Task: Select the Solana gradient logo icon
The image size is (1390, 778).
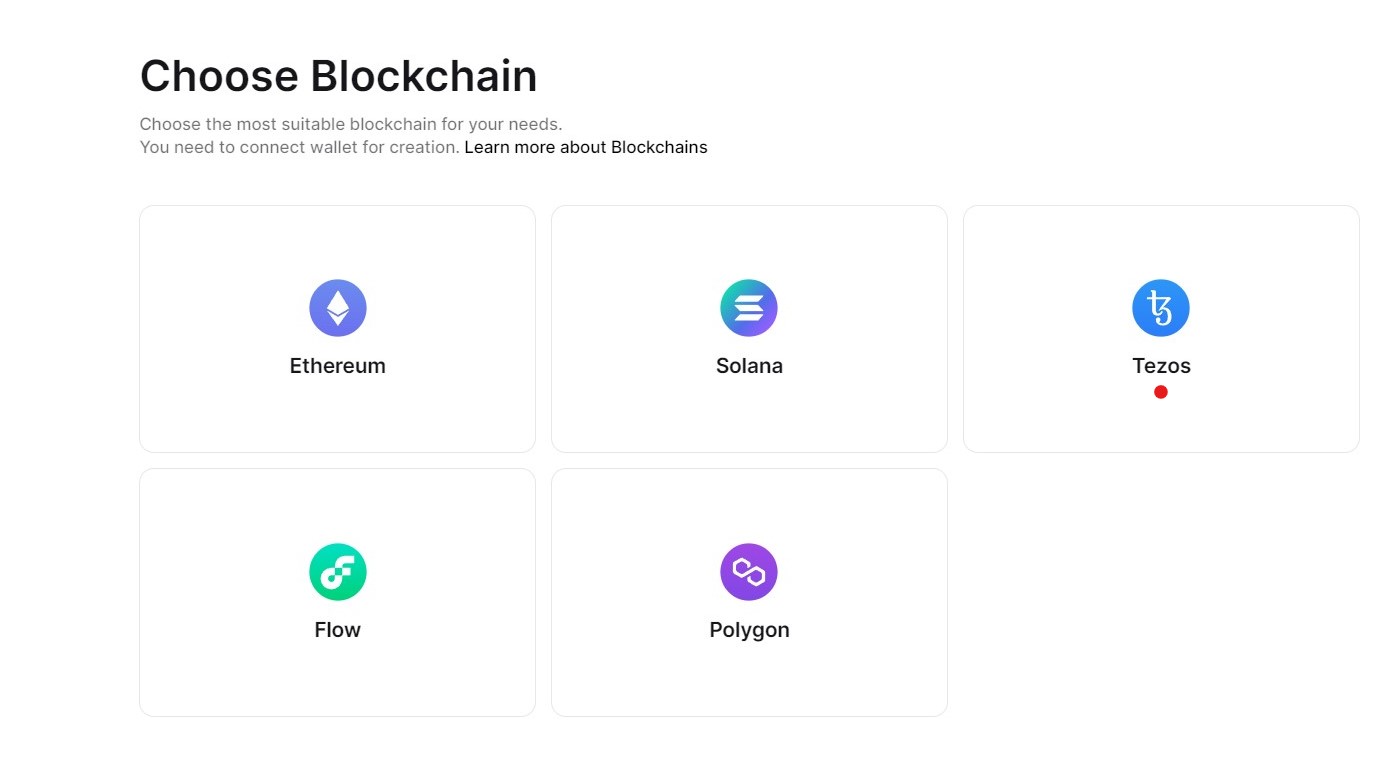Action: pyautogui.click(x=749, y=308)
